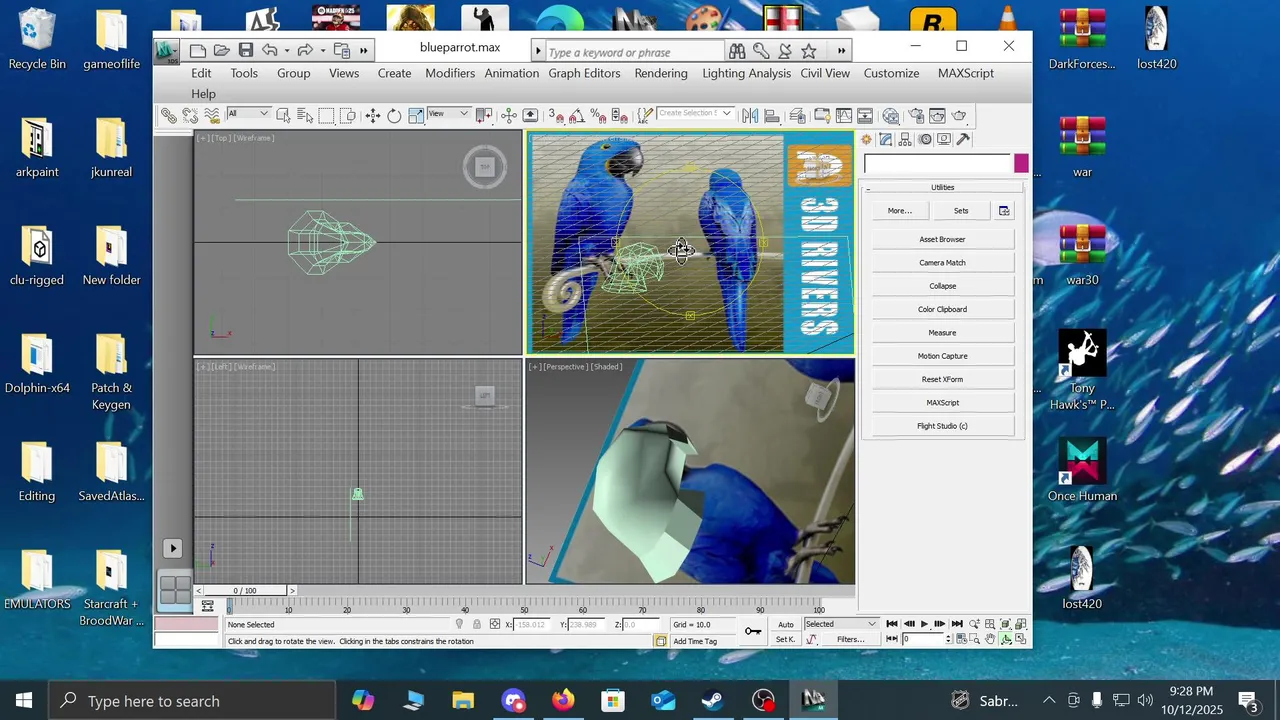Open the selection filter All dropdown

[248, 113]
